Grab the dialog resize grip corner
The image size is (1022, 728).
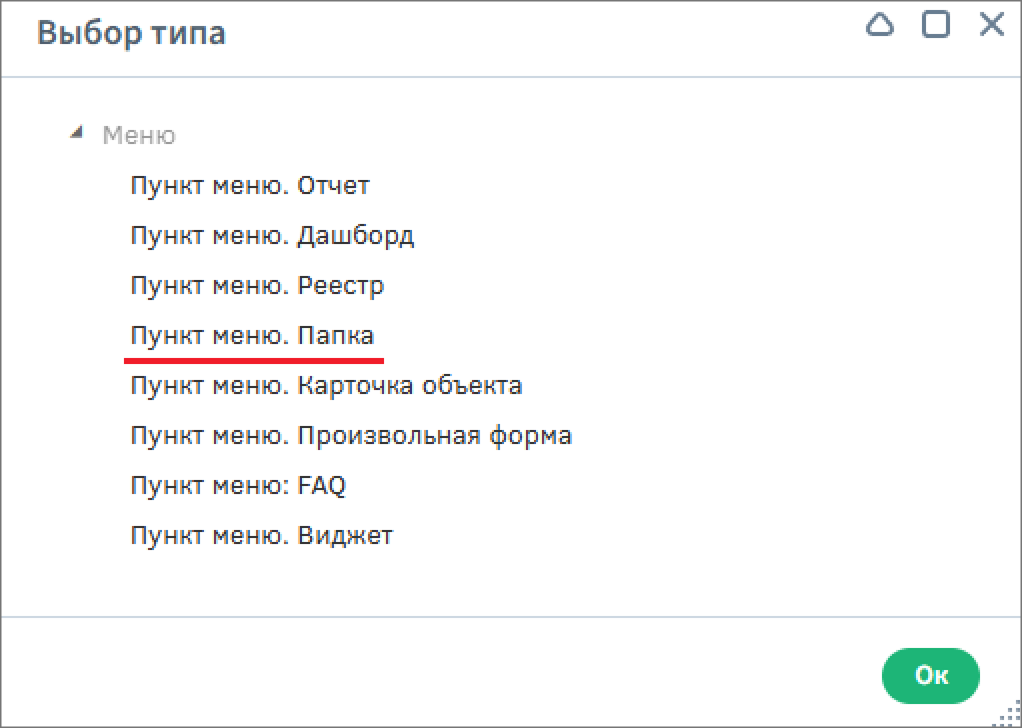(x=1009, y=714)
